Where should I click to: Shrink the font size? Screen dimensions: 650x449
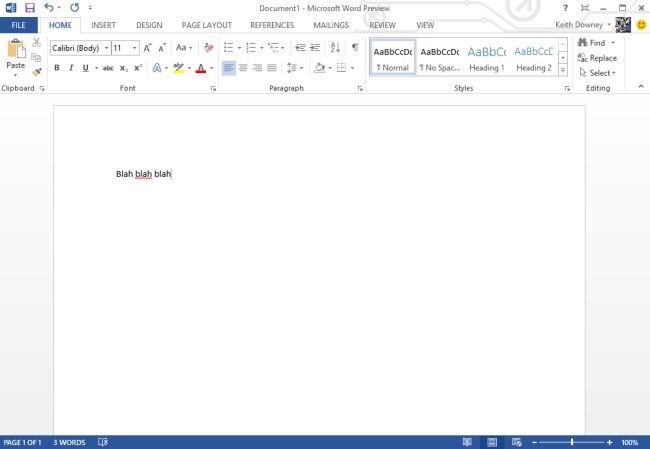click(162, 48)
